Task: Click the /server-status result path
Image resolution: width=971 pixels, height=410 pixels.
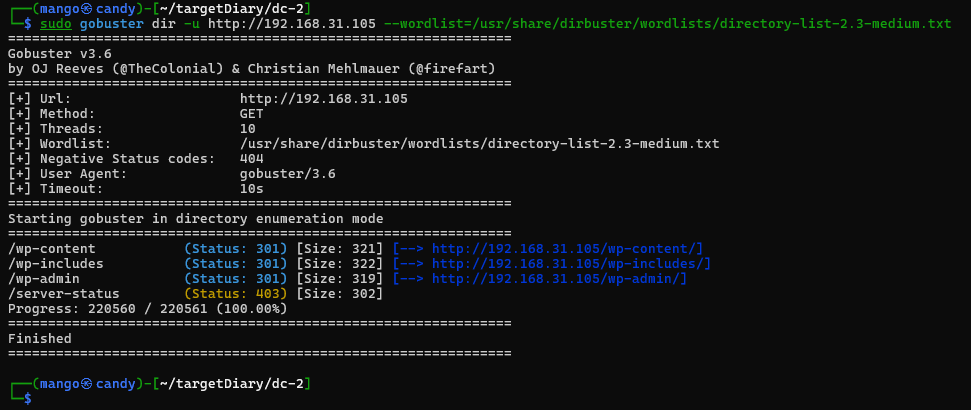Action: pyautogui.click(x=64, y=294)
